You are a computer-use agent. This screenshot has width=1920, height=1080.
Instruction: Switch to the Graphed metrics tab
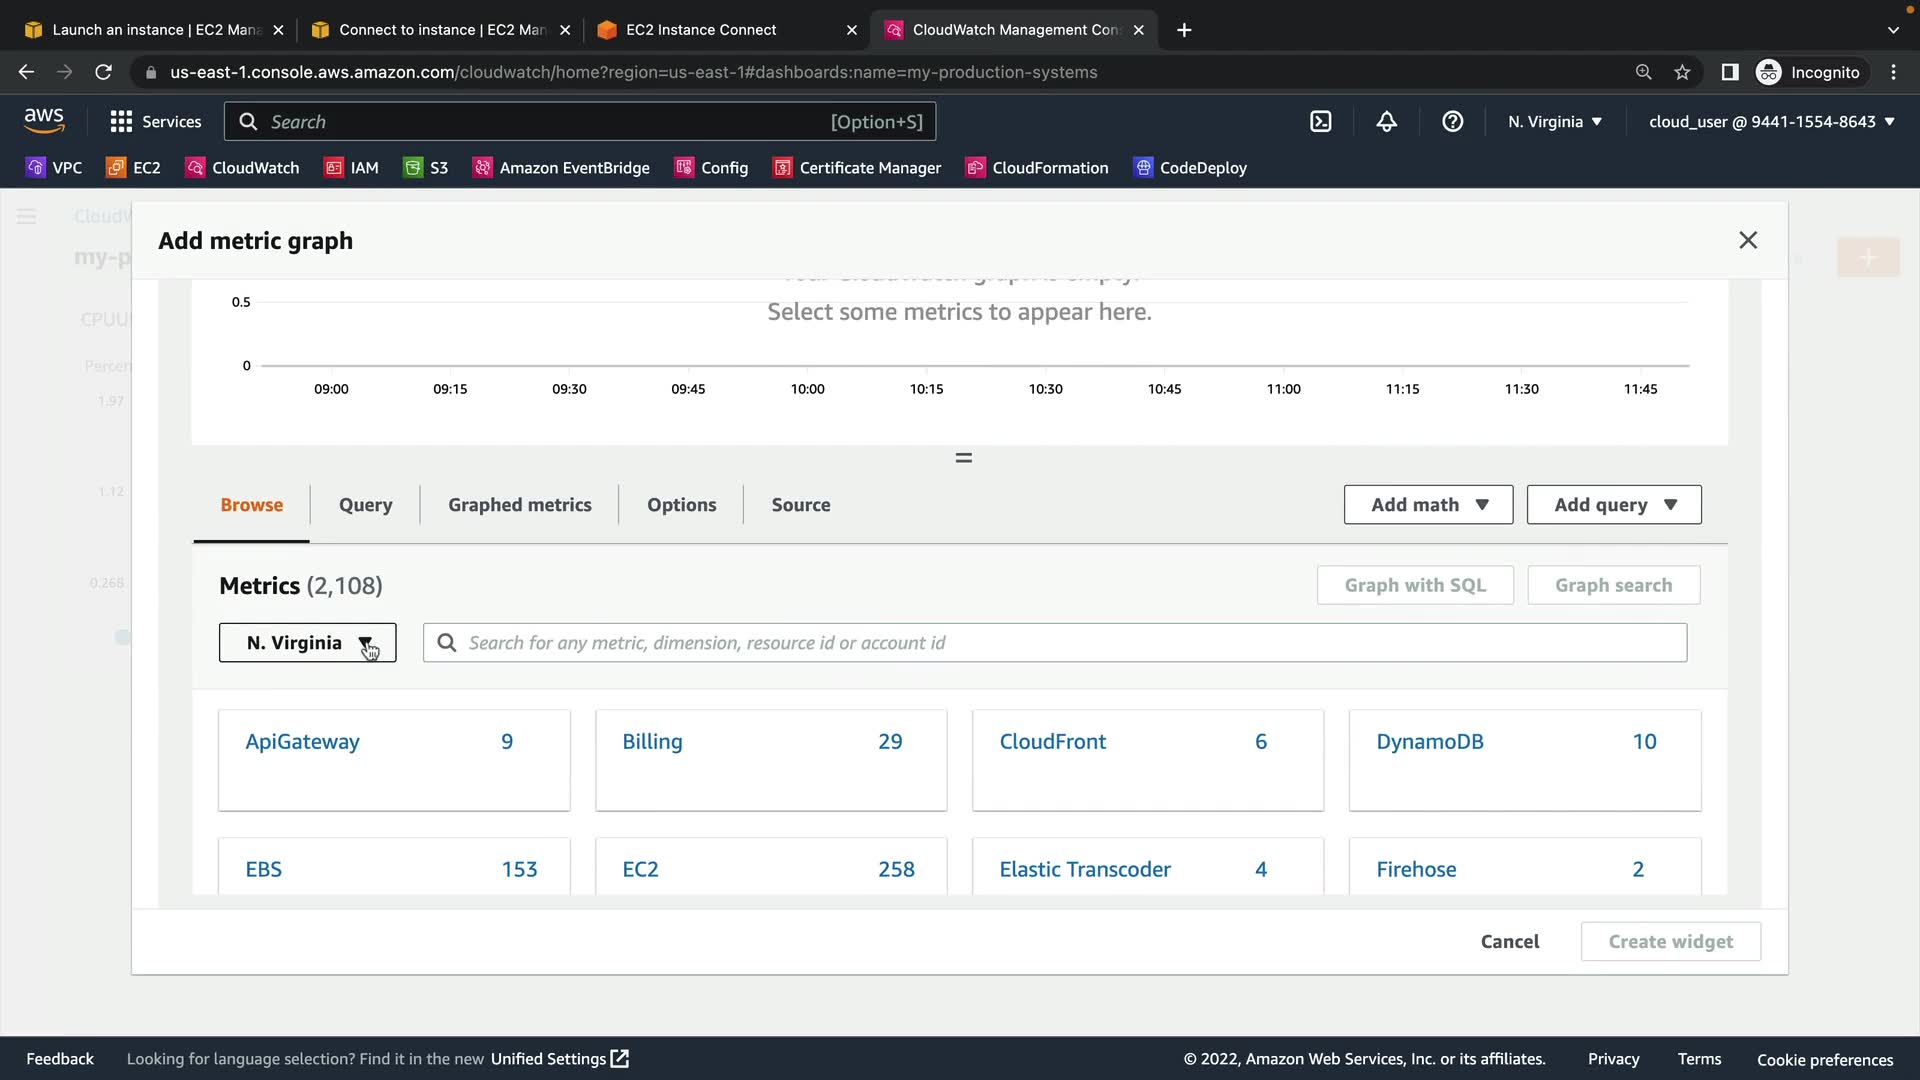click(x=519, y=505)
